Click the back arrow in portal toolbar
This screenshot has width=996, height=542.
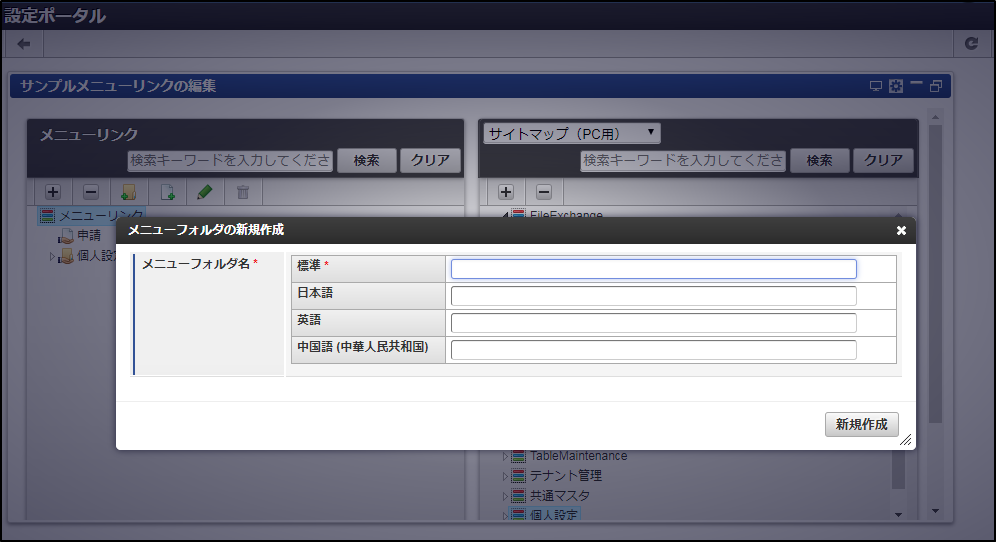pyautogui.click(x=24, y=44)
